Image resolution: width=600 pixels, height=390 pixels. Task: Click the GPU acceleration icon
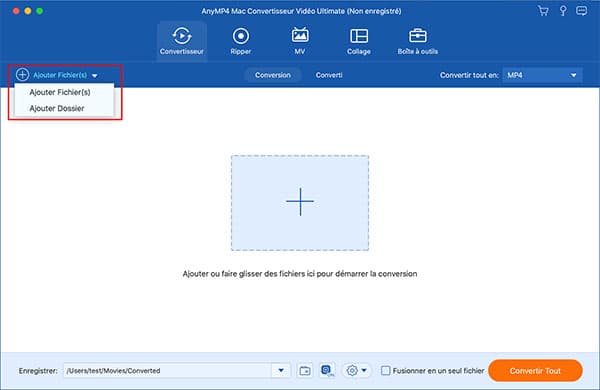point(327,370)
